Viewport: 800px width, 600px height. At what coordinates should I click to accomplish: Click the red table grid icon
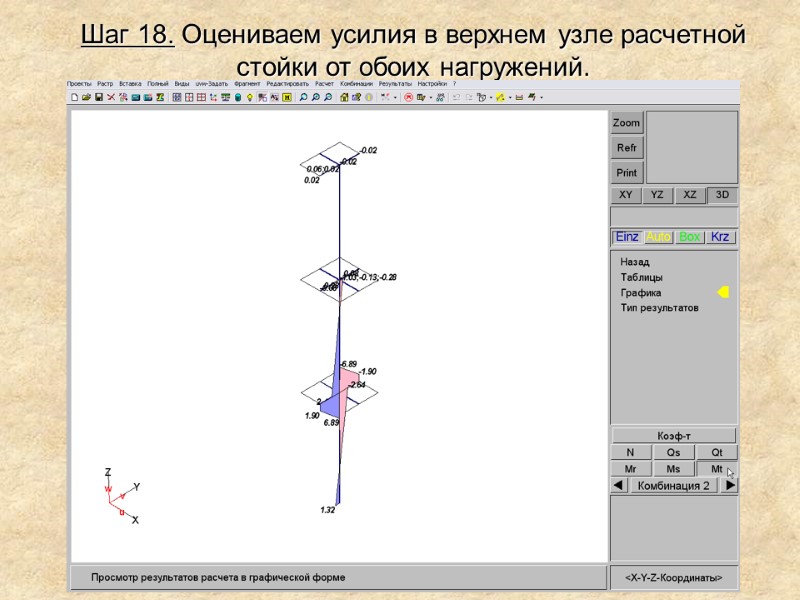tap(201, 97)
